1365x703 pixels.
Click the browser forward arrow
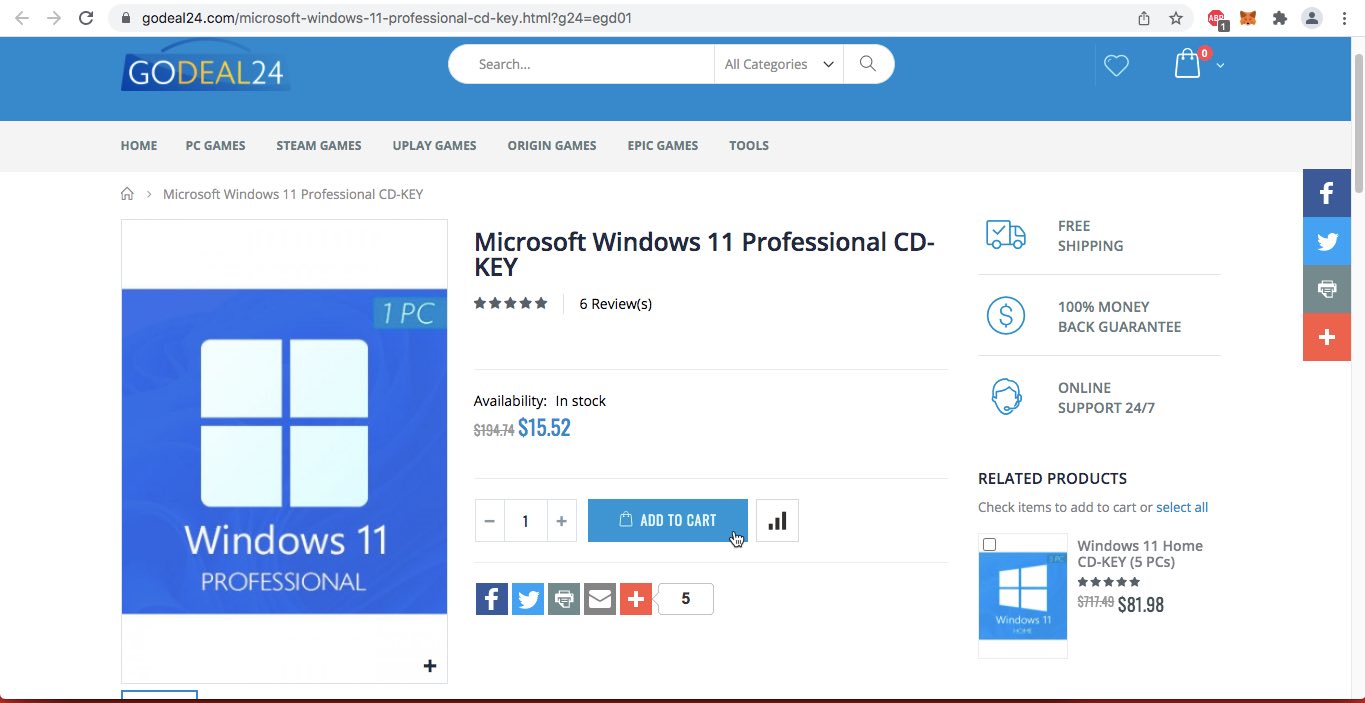(x=54, y=18)
